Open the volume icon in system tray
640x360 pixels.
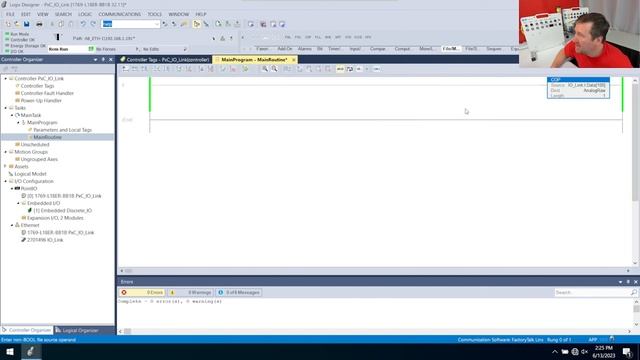point(584,351)
